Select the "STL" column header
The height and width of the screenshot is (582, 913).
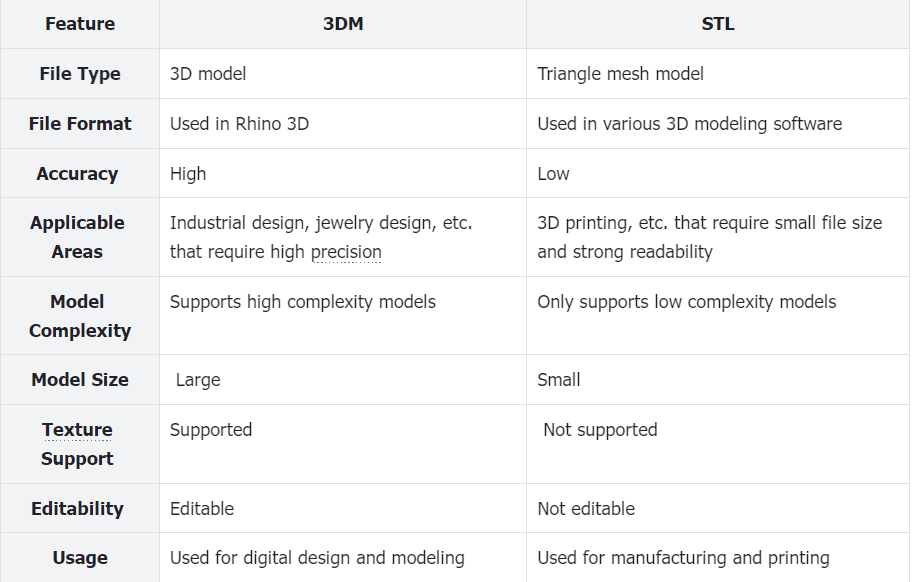717,24
